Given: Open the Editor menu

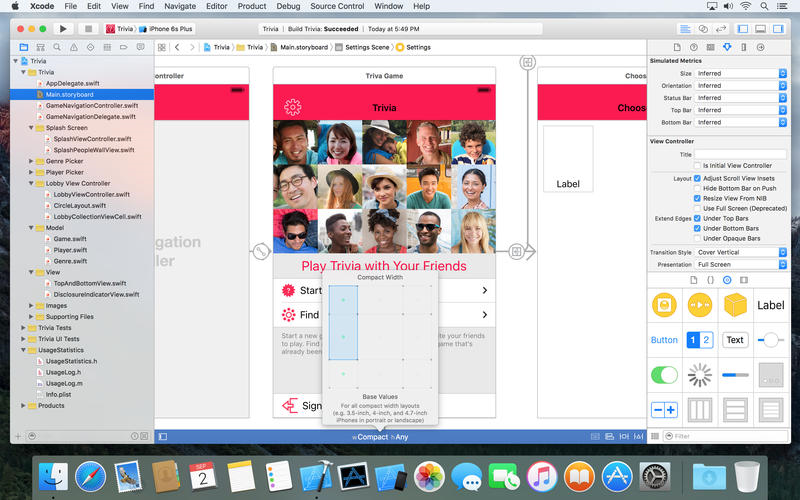Looking at the screenshot, I should pyautogui.click(x=216, y=6).
